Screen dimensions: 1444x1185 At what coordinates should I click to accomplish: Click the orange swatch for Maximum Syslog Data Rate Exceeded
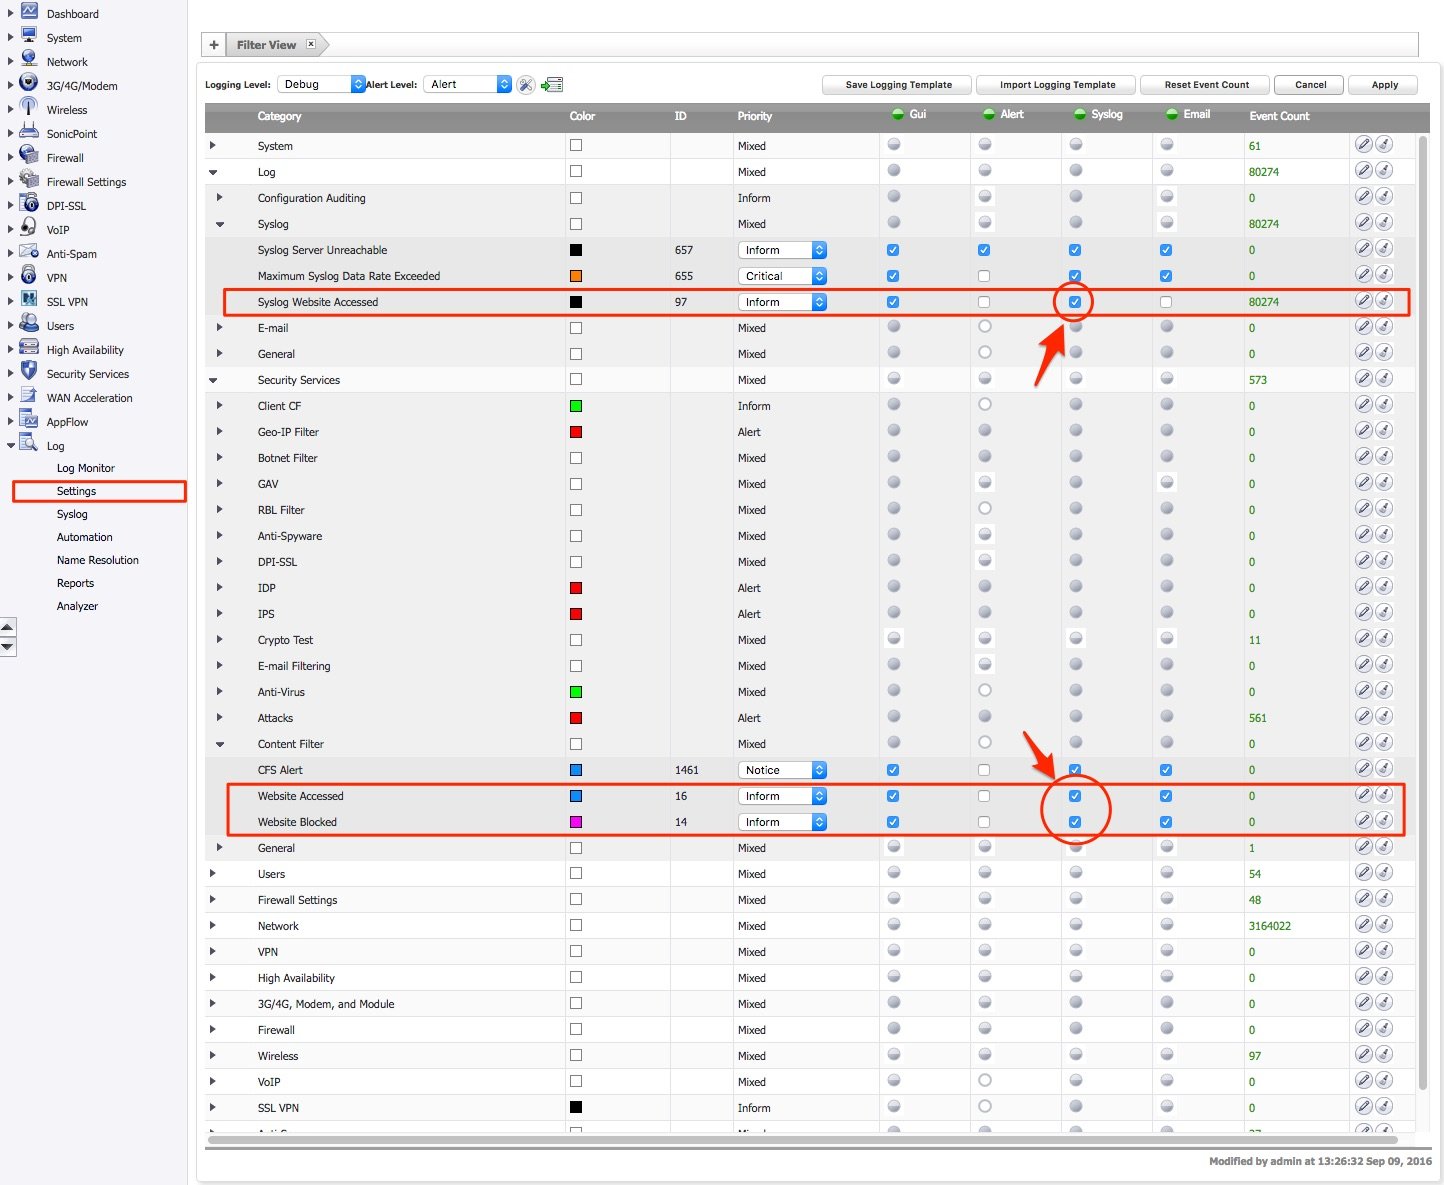[576, 276]
